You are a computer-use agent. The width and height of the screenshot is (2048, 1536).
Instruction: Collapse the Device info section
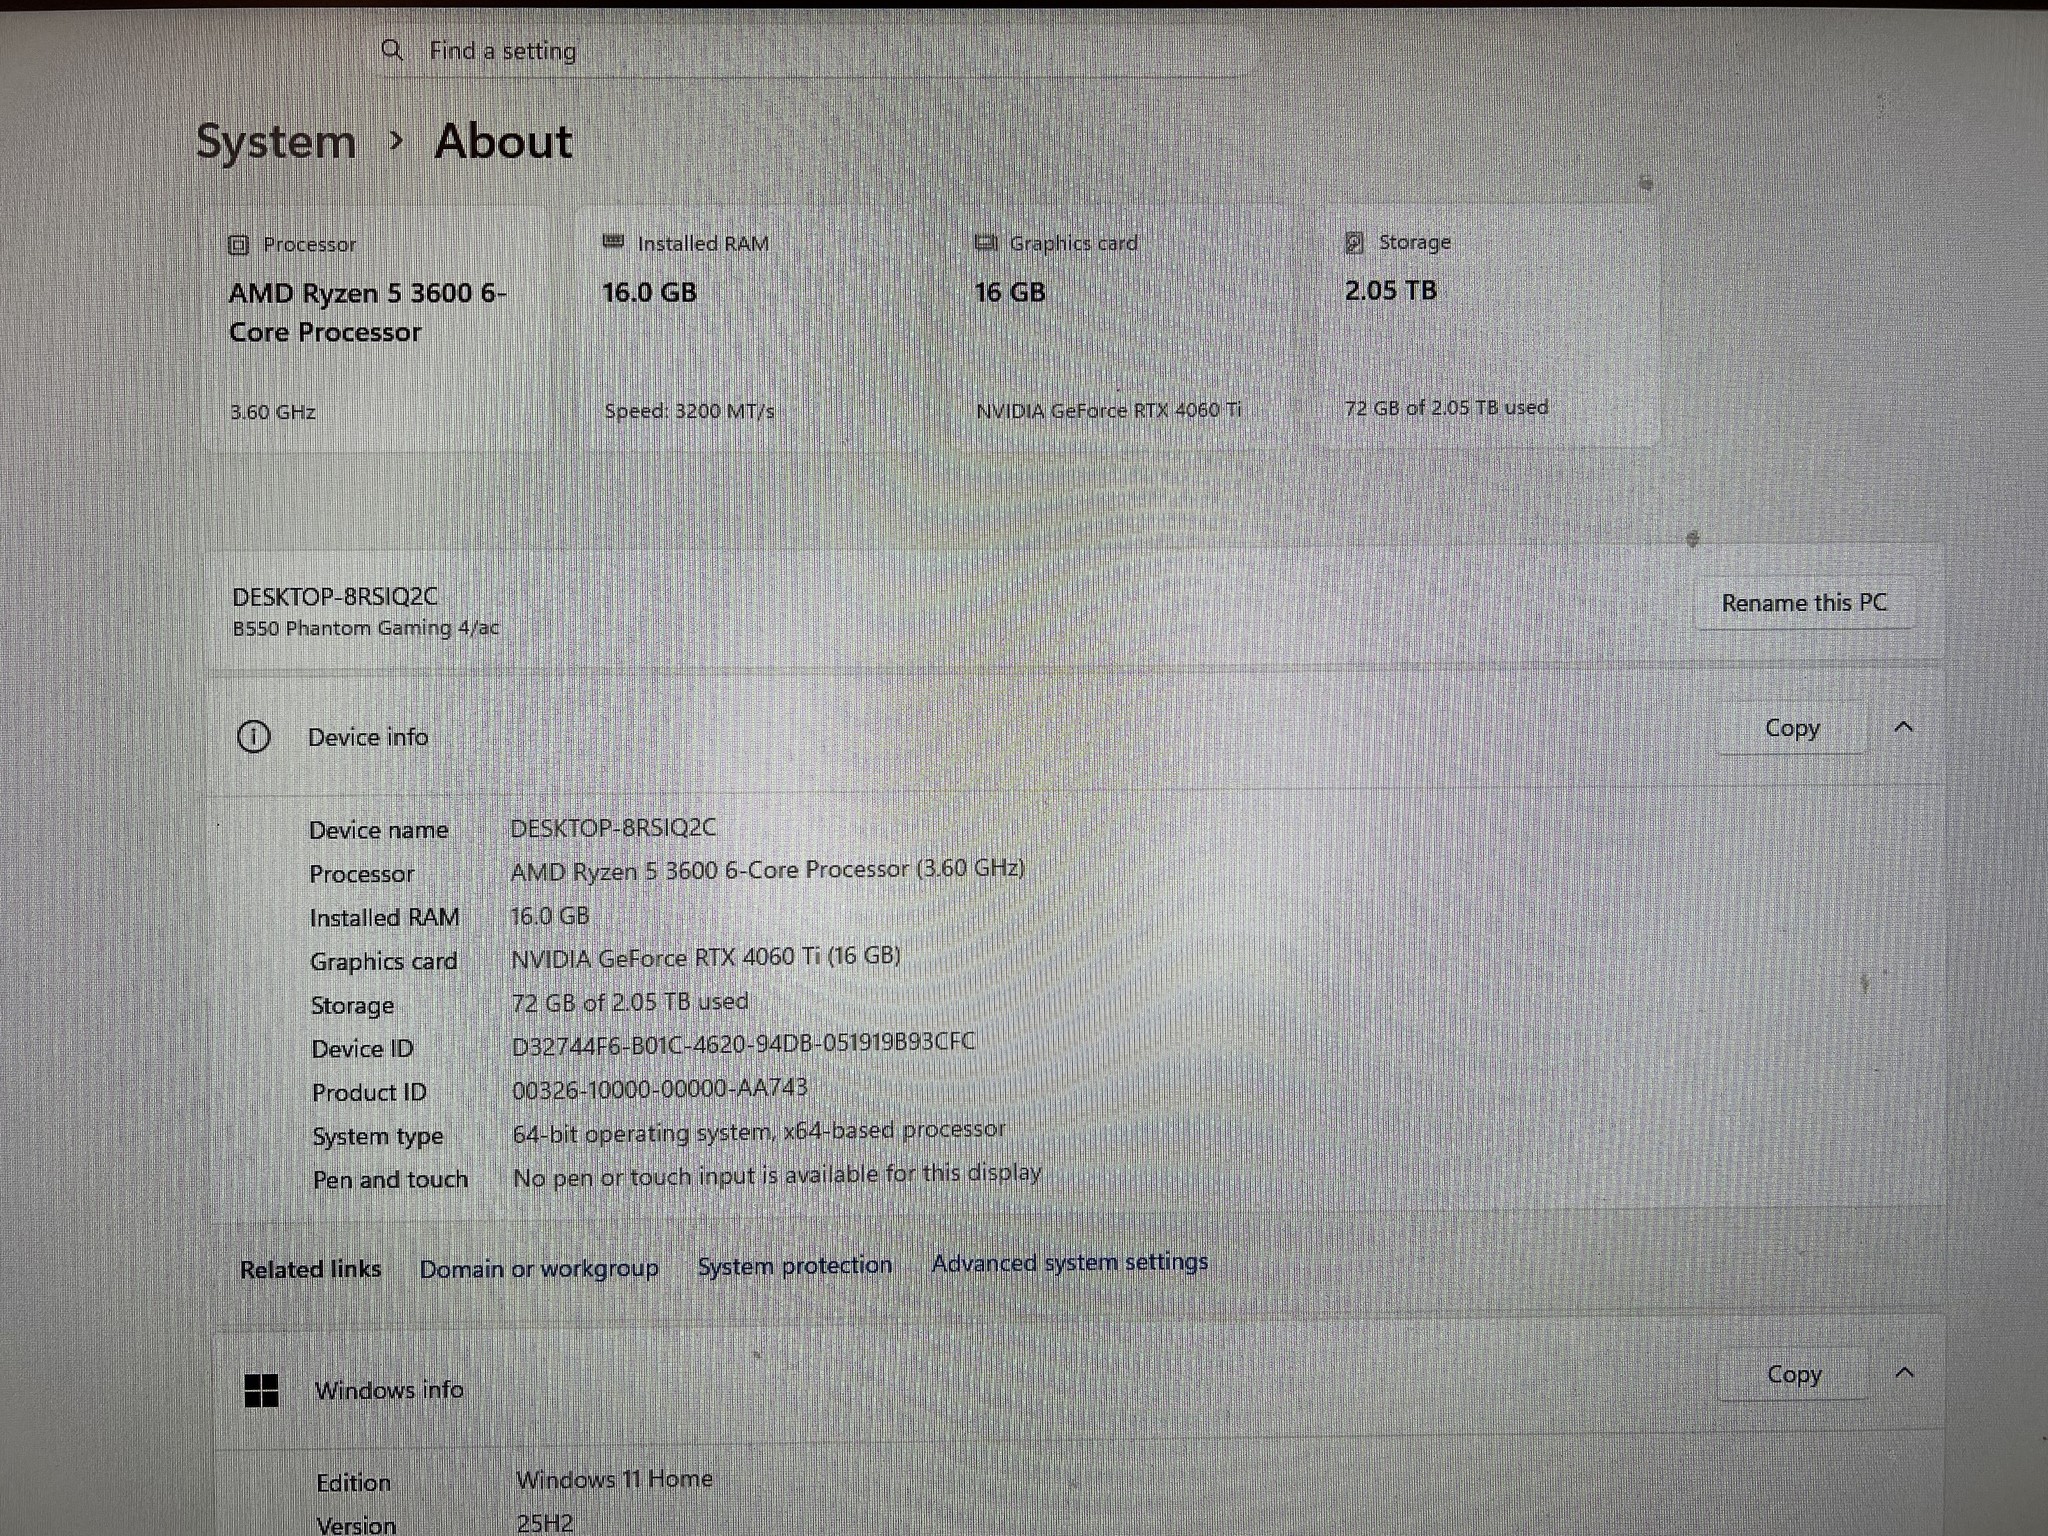(1904, 727)
